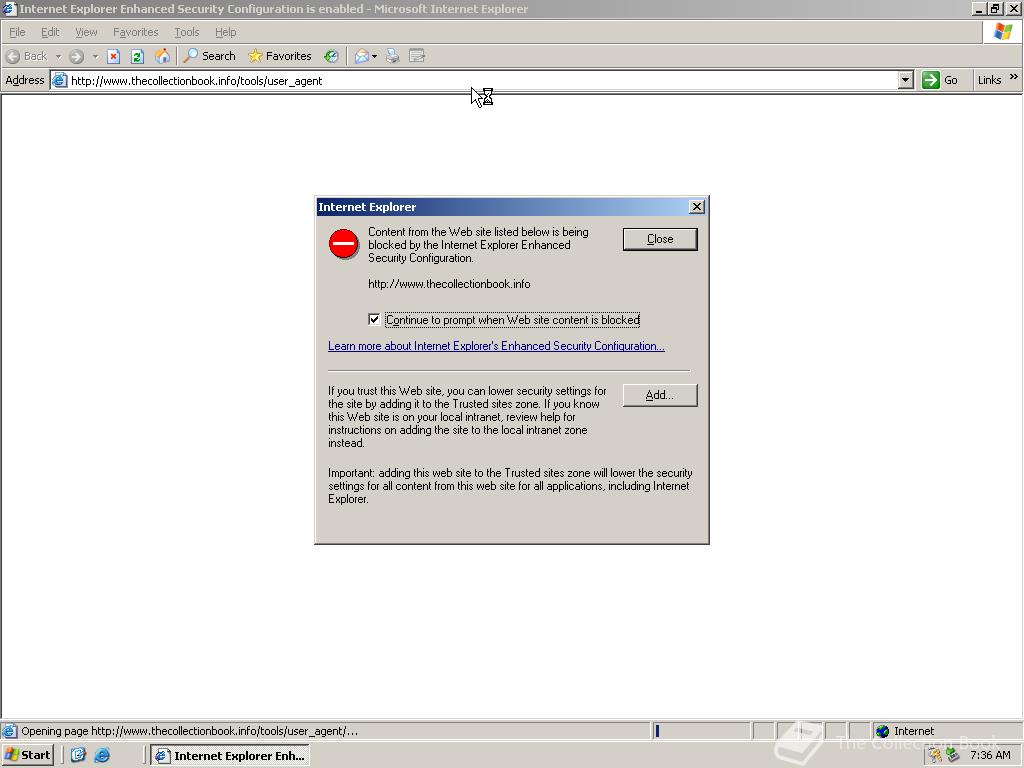Click the page icon in the Address bar

(60, 80)
